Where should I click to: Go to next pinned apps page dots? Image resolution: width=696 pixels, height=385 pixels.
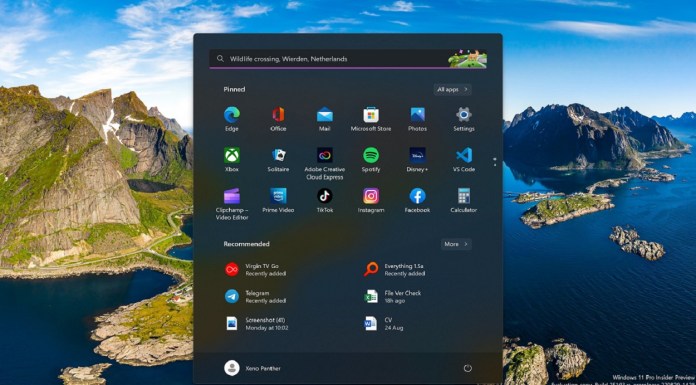pos(495,162)
